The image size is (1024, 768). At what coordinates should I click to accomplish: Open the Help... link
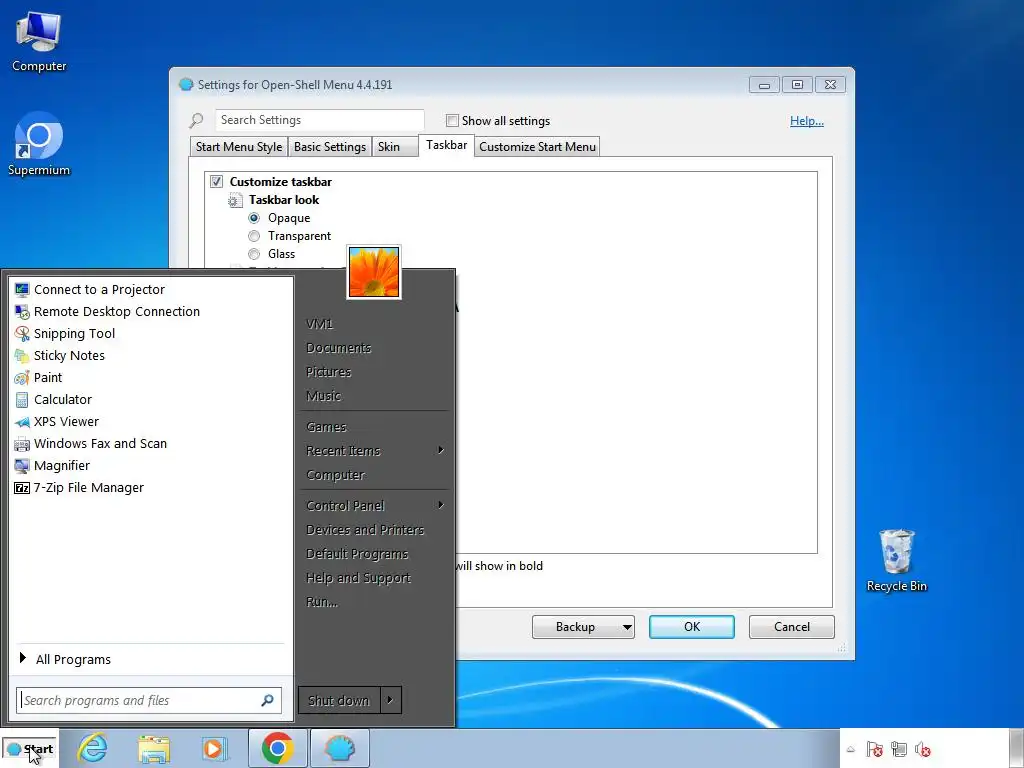click(807, 121)
